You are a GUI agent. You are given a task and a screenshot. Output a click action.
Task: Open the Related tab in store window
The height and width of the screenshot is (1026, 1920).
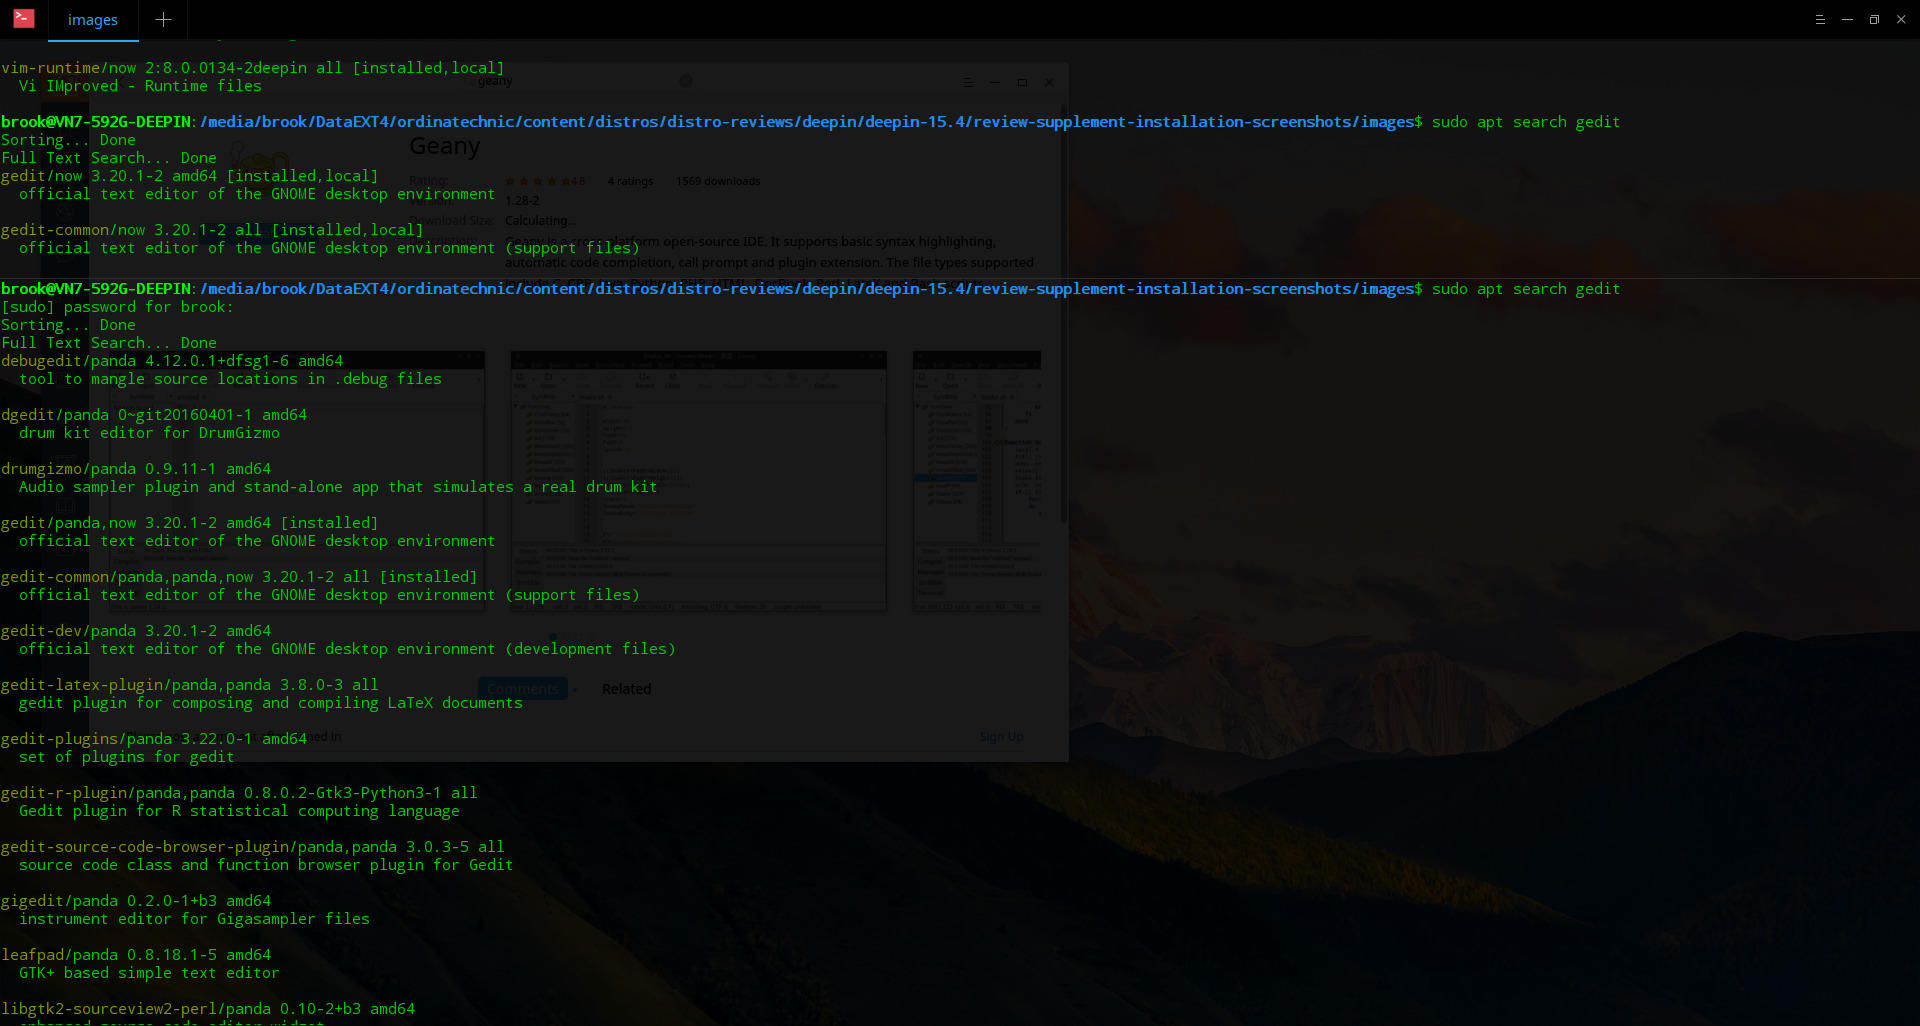(626, 689)
